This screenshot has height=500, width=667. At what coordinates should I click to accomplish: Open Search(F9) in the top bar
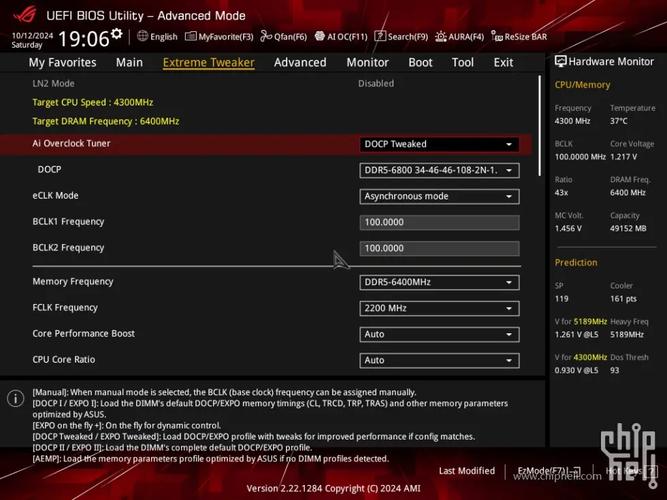(402, 37)
